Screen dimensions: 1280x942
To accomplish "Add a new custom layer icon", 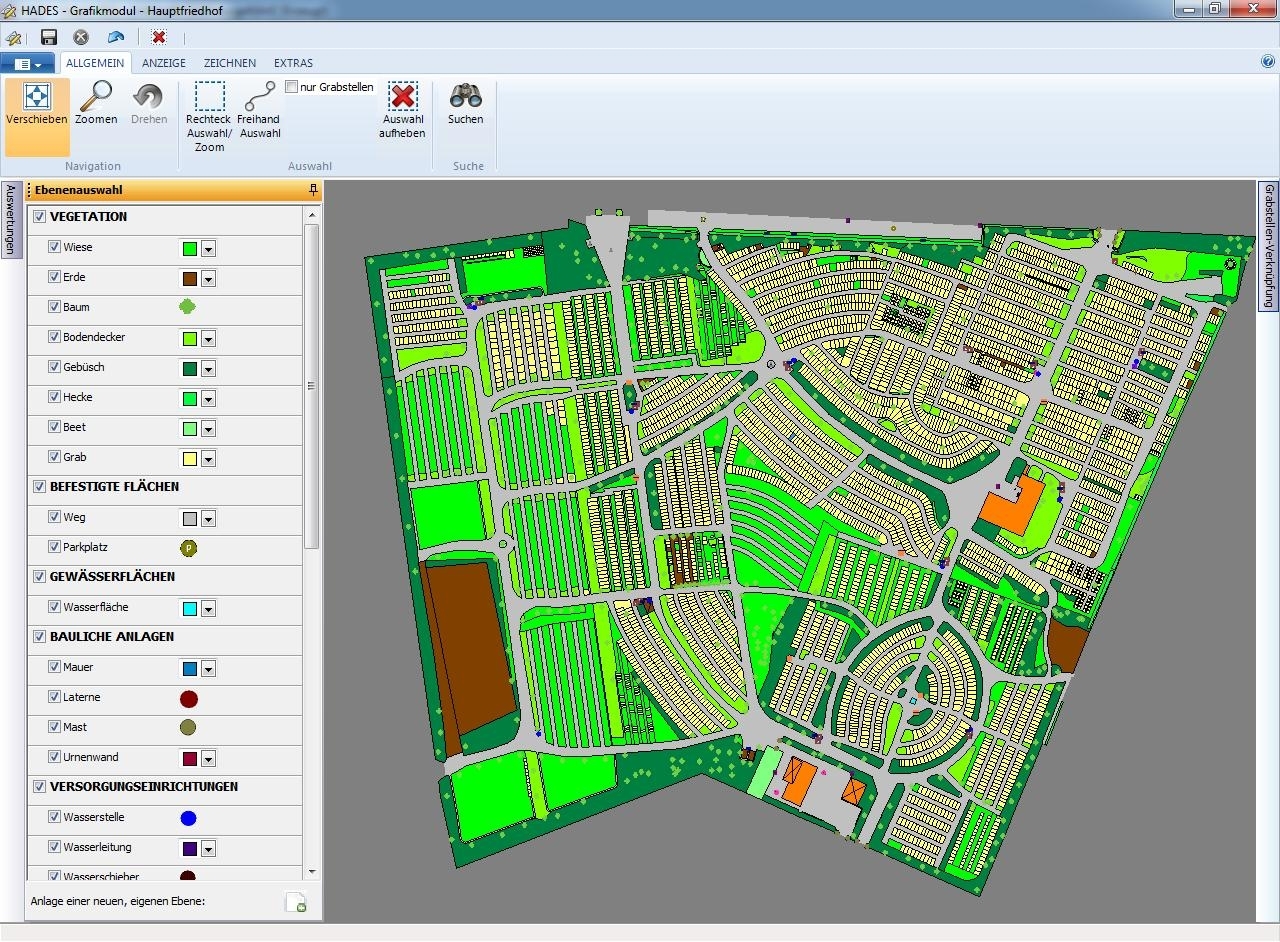I will 296,903.
